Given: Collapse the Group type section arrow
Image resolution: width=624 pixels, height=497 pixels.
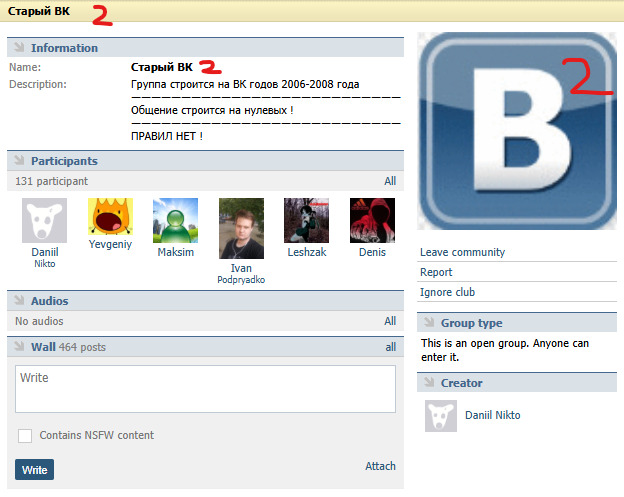Looking at the screenshot, I should tap(429, 322).
